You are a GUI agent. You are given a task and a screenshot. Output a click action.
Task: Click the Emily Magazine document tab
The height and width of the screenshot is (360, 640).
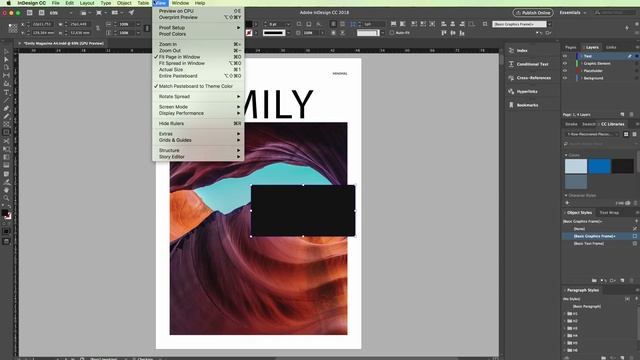[x=63, y=43]
